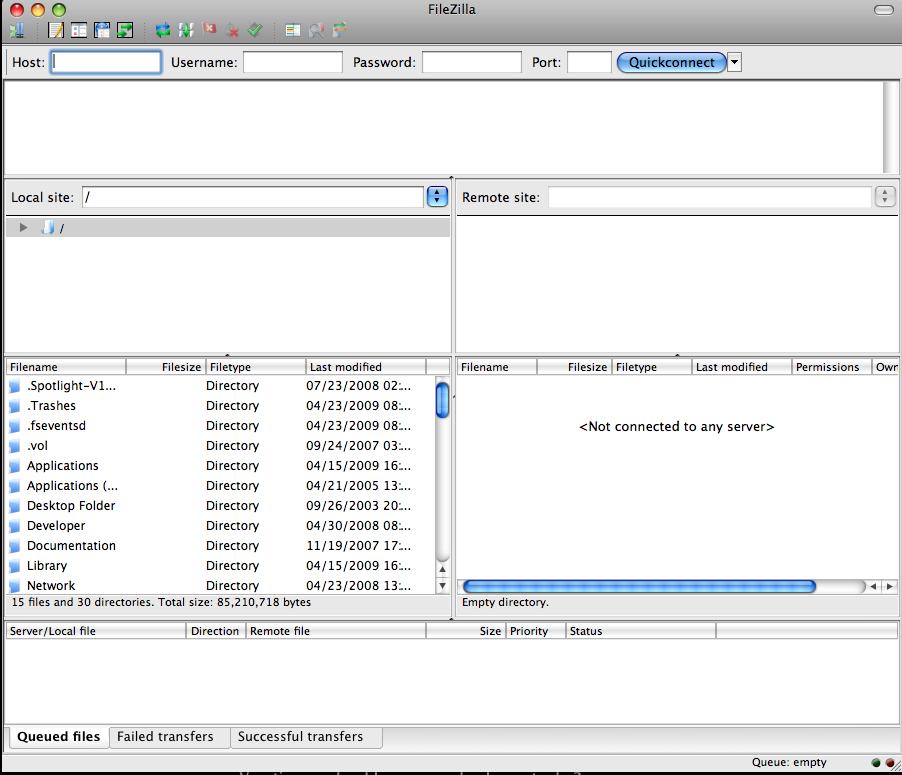This screenshot has width=902, height=775.
Task: Sort remote list by Last modified column
Action: click(x=742, y=366)
